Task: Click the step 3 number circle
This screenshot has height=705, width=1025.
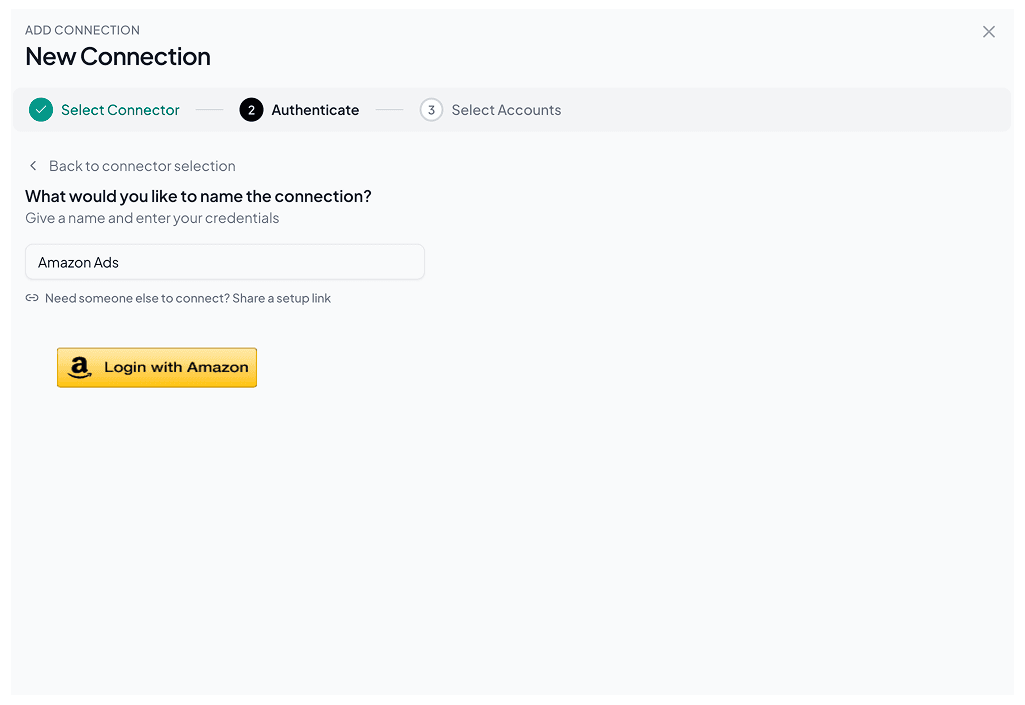Action: (431, 110)
